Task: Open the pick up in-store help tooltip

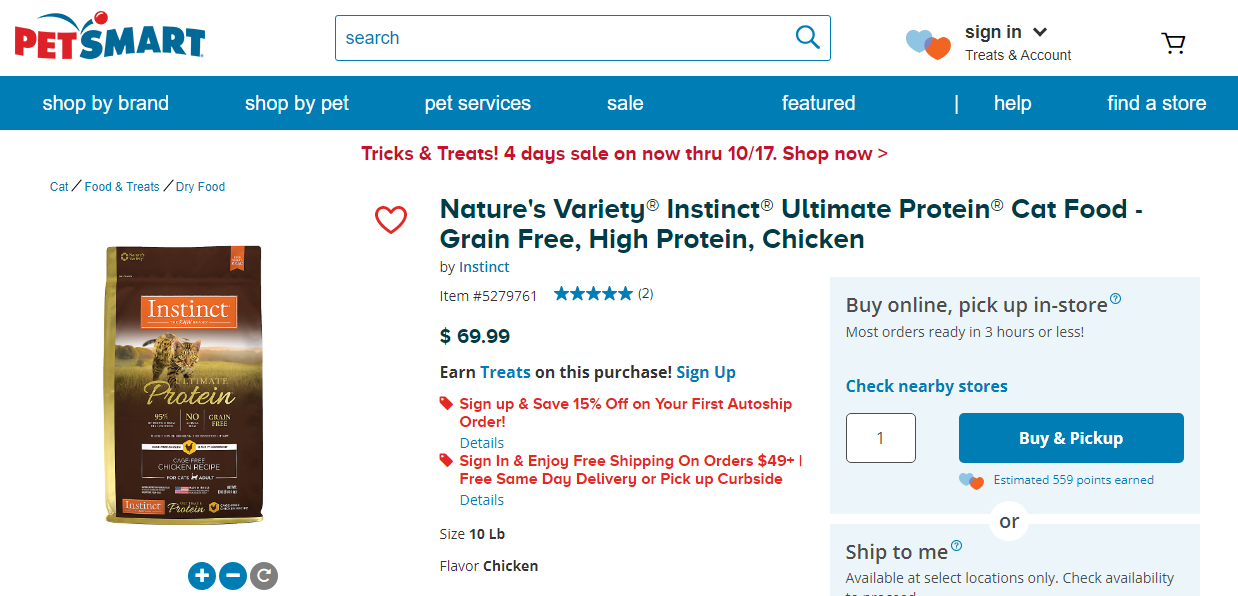Action: [x=1116, y=299]
